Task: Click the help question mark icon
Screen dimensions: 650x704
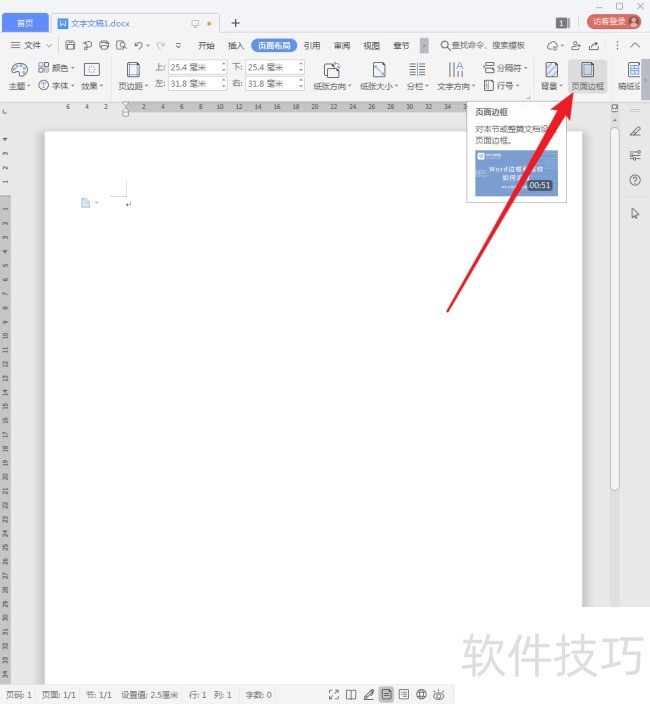Action: [x=635, y=180]
